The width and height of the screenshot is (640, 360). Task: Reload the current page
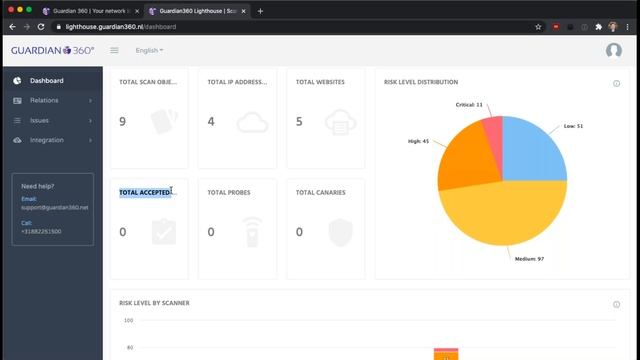pos(41,27)
